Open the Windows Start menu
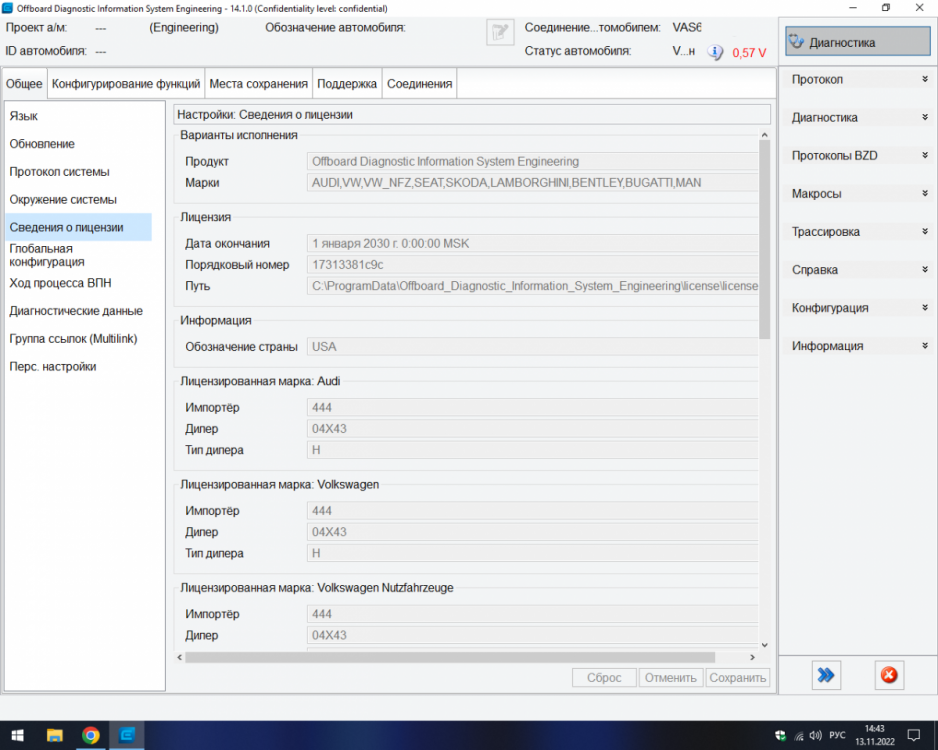 17,735
